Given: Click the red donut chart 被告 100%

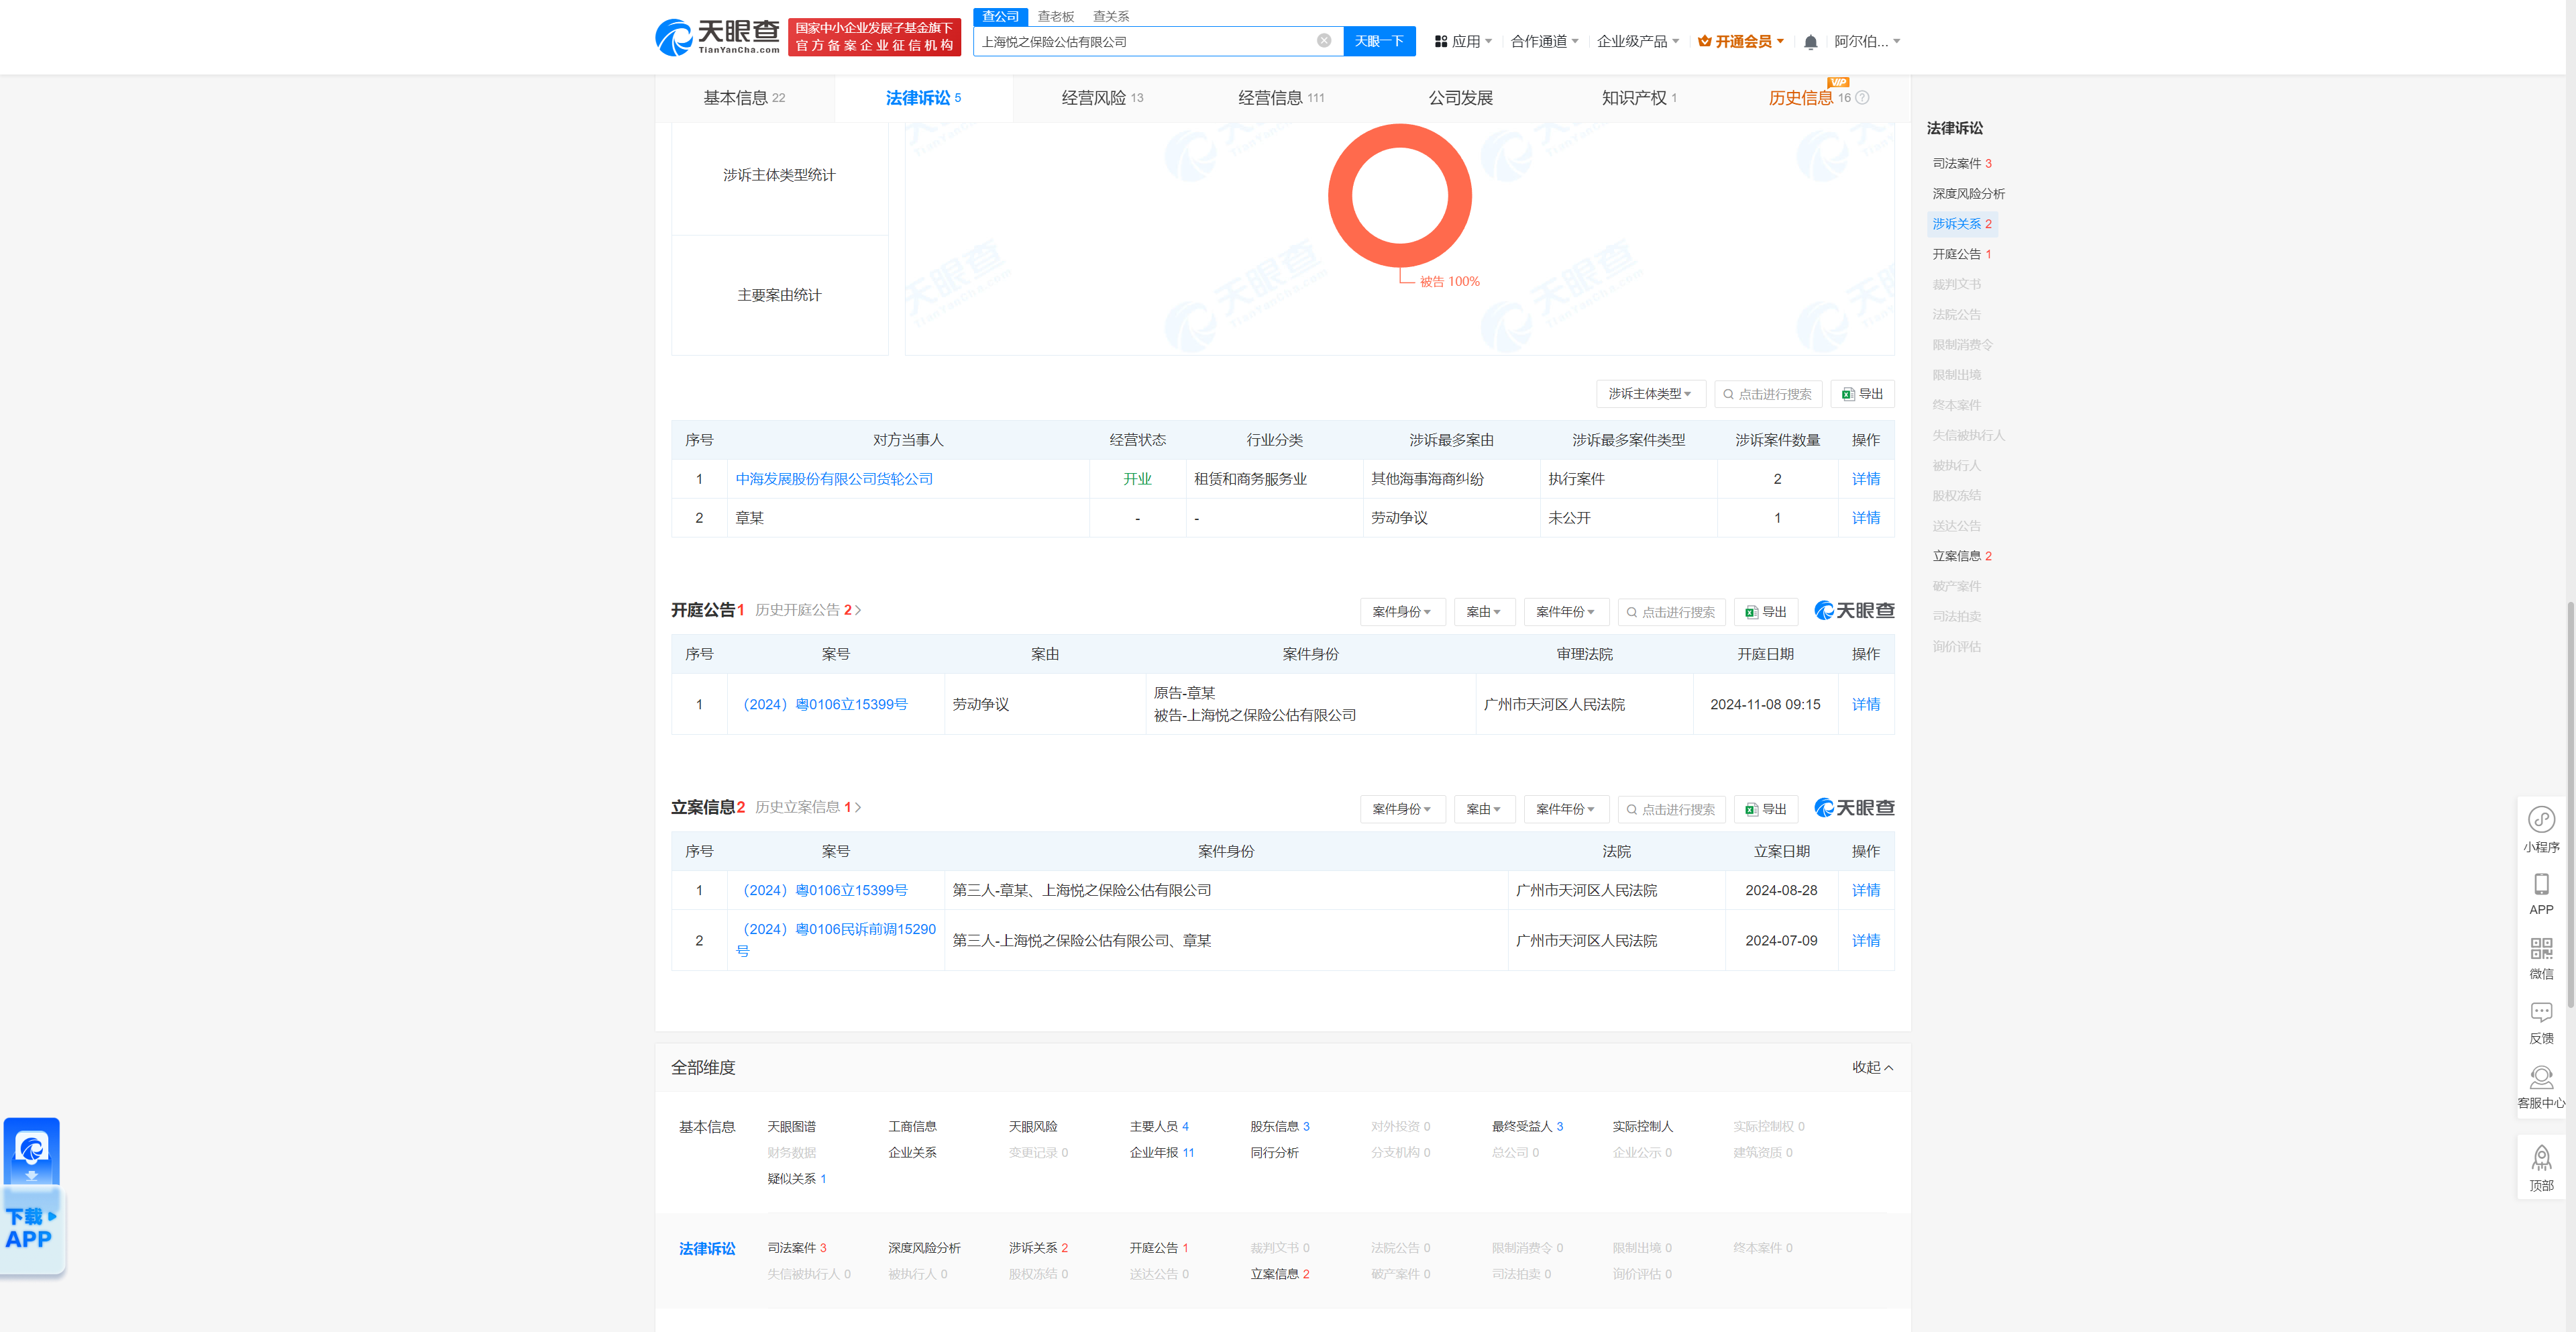Looking at the screenshot, I should click(1399, 195).
